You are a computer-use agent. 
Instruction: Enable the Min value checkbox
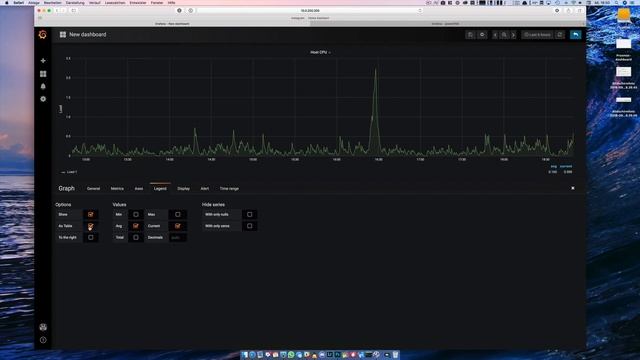[x=136, y=214]
